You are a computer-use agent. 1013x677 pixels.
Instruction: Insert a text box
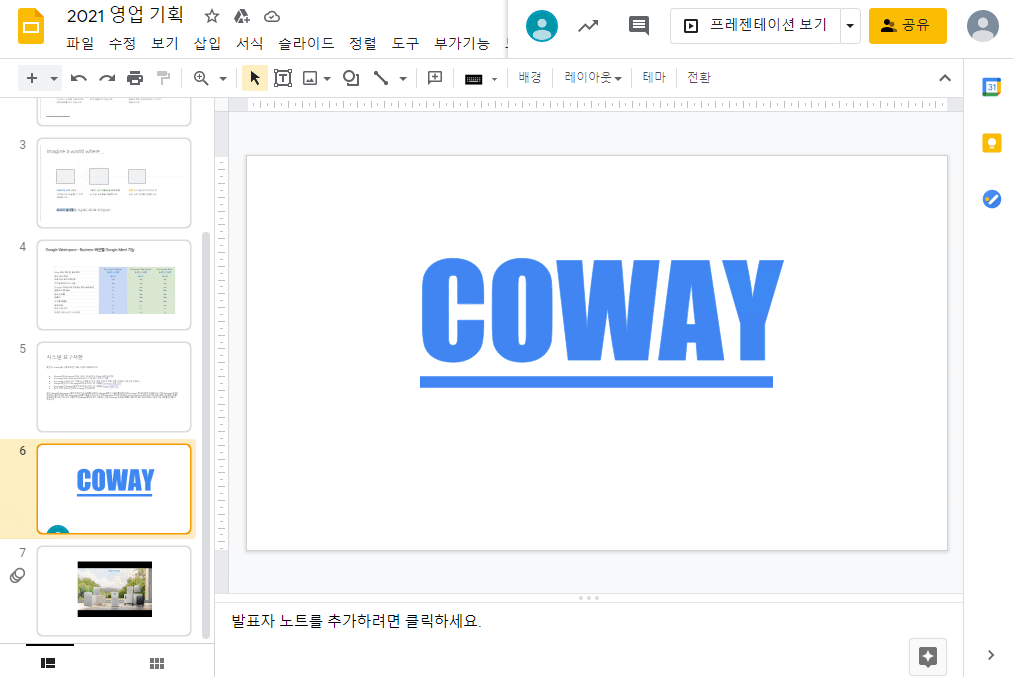283,78
